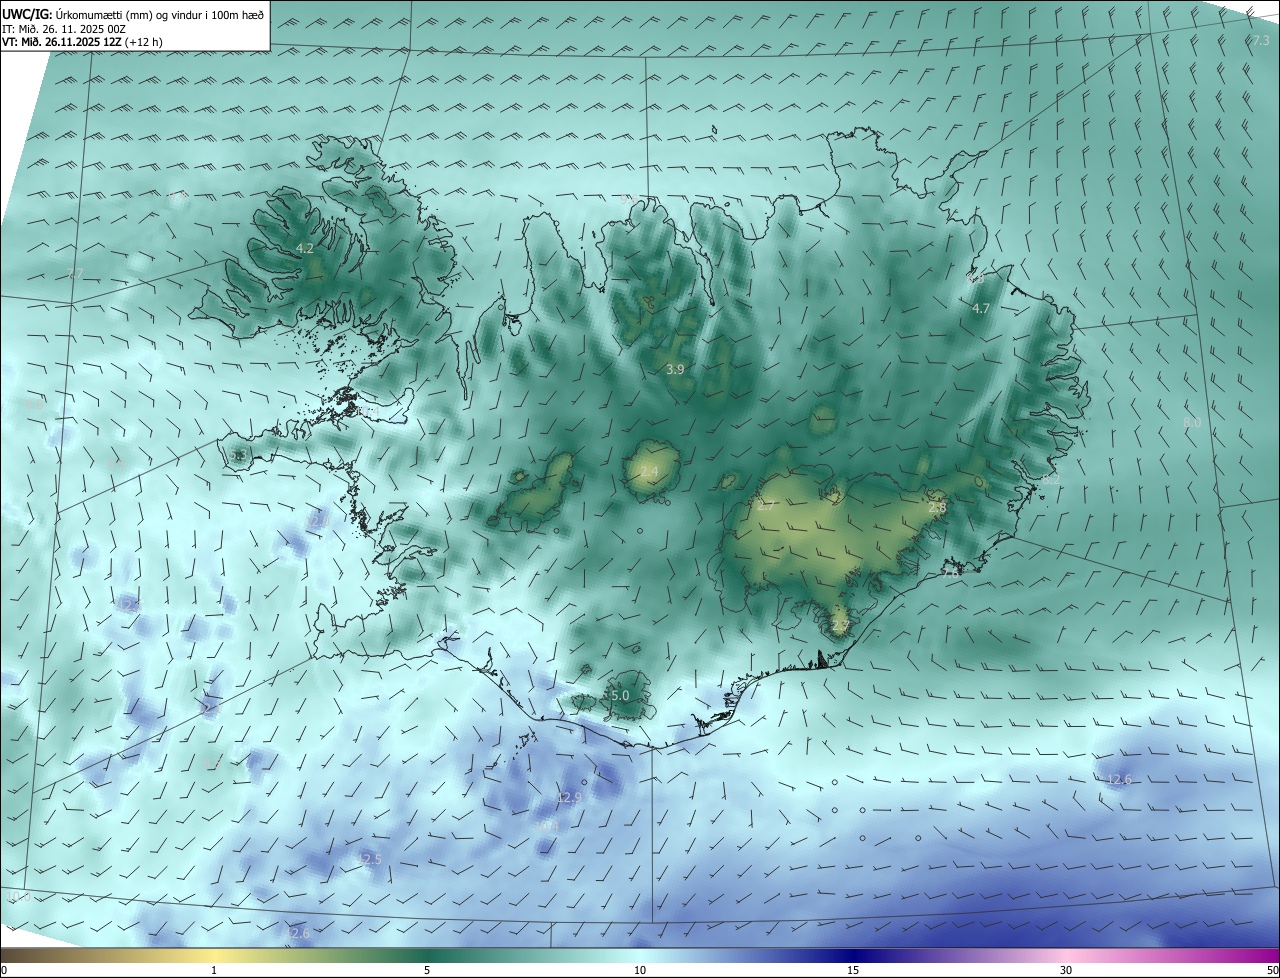Click the "50" label on the colour scale
Viewport: 1280px width, 978px height.
pyautogui.click(x=1272, y=970)
